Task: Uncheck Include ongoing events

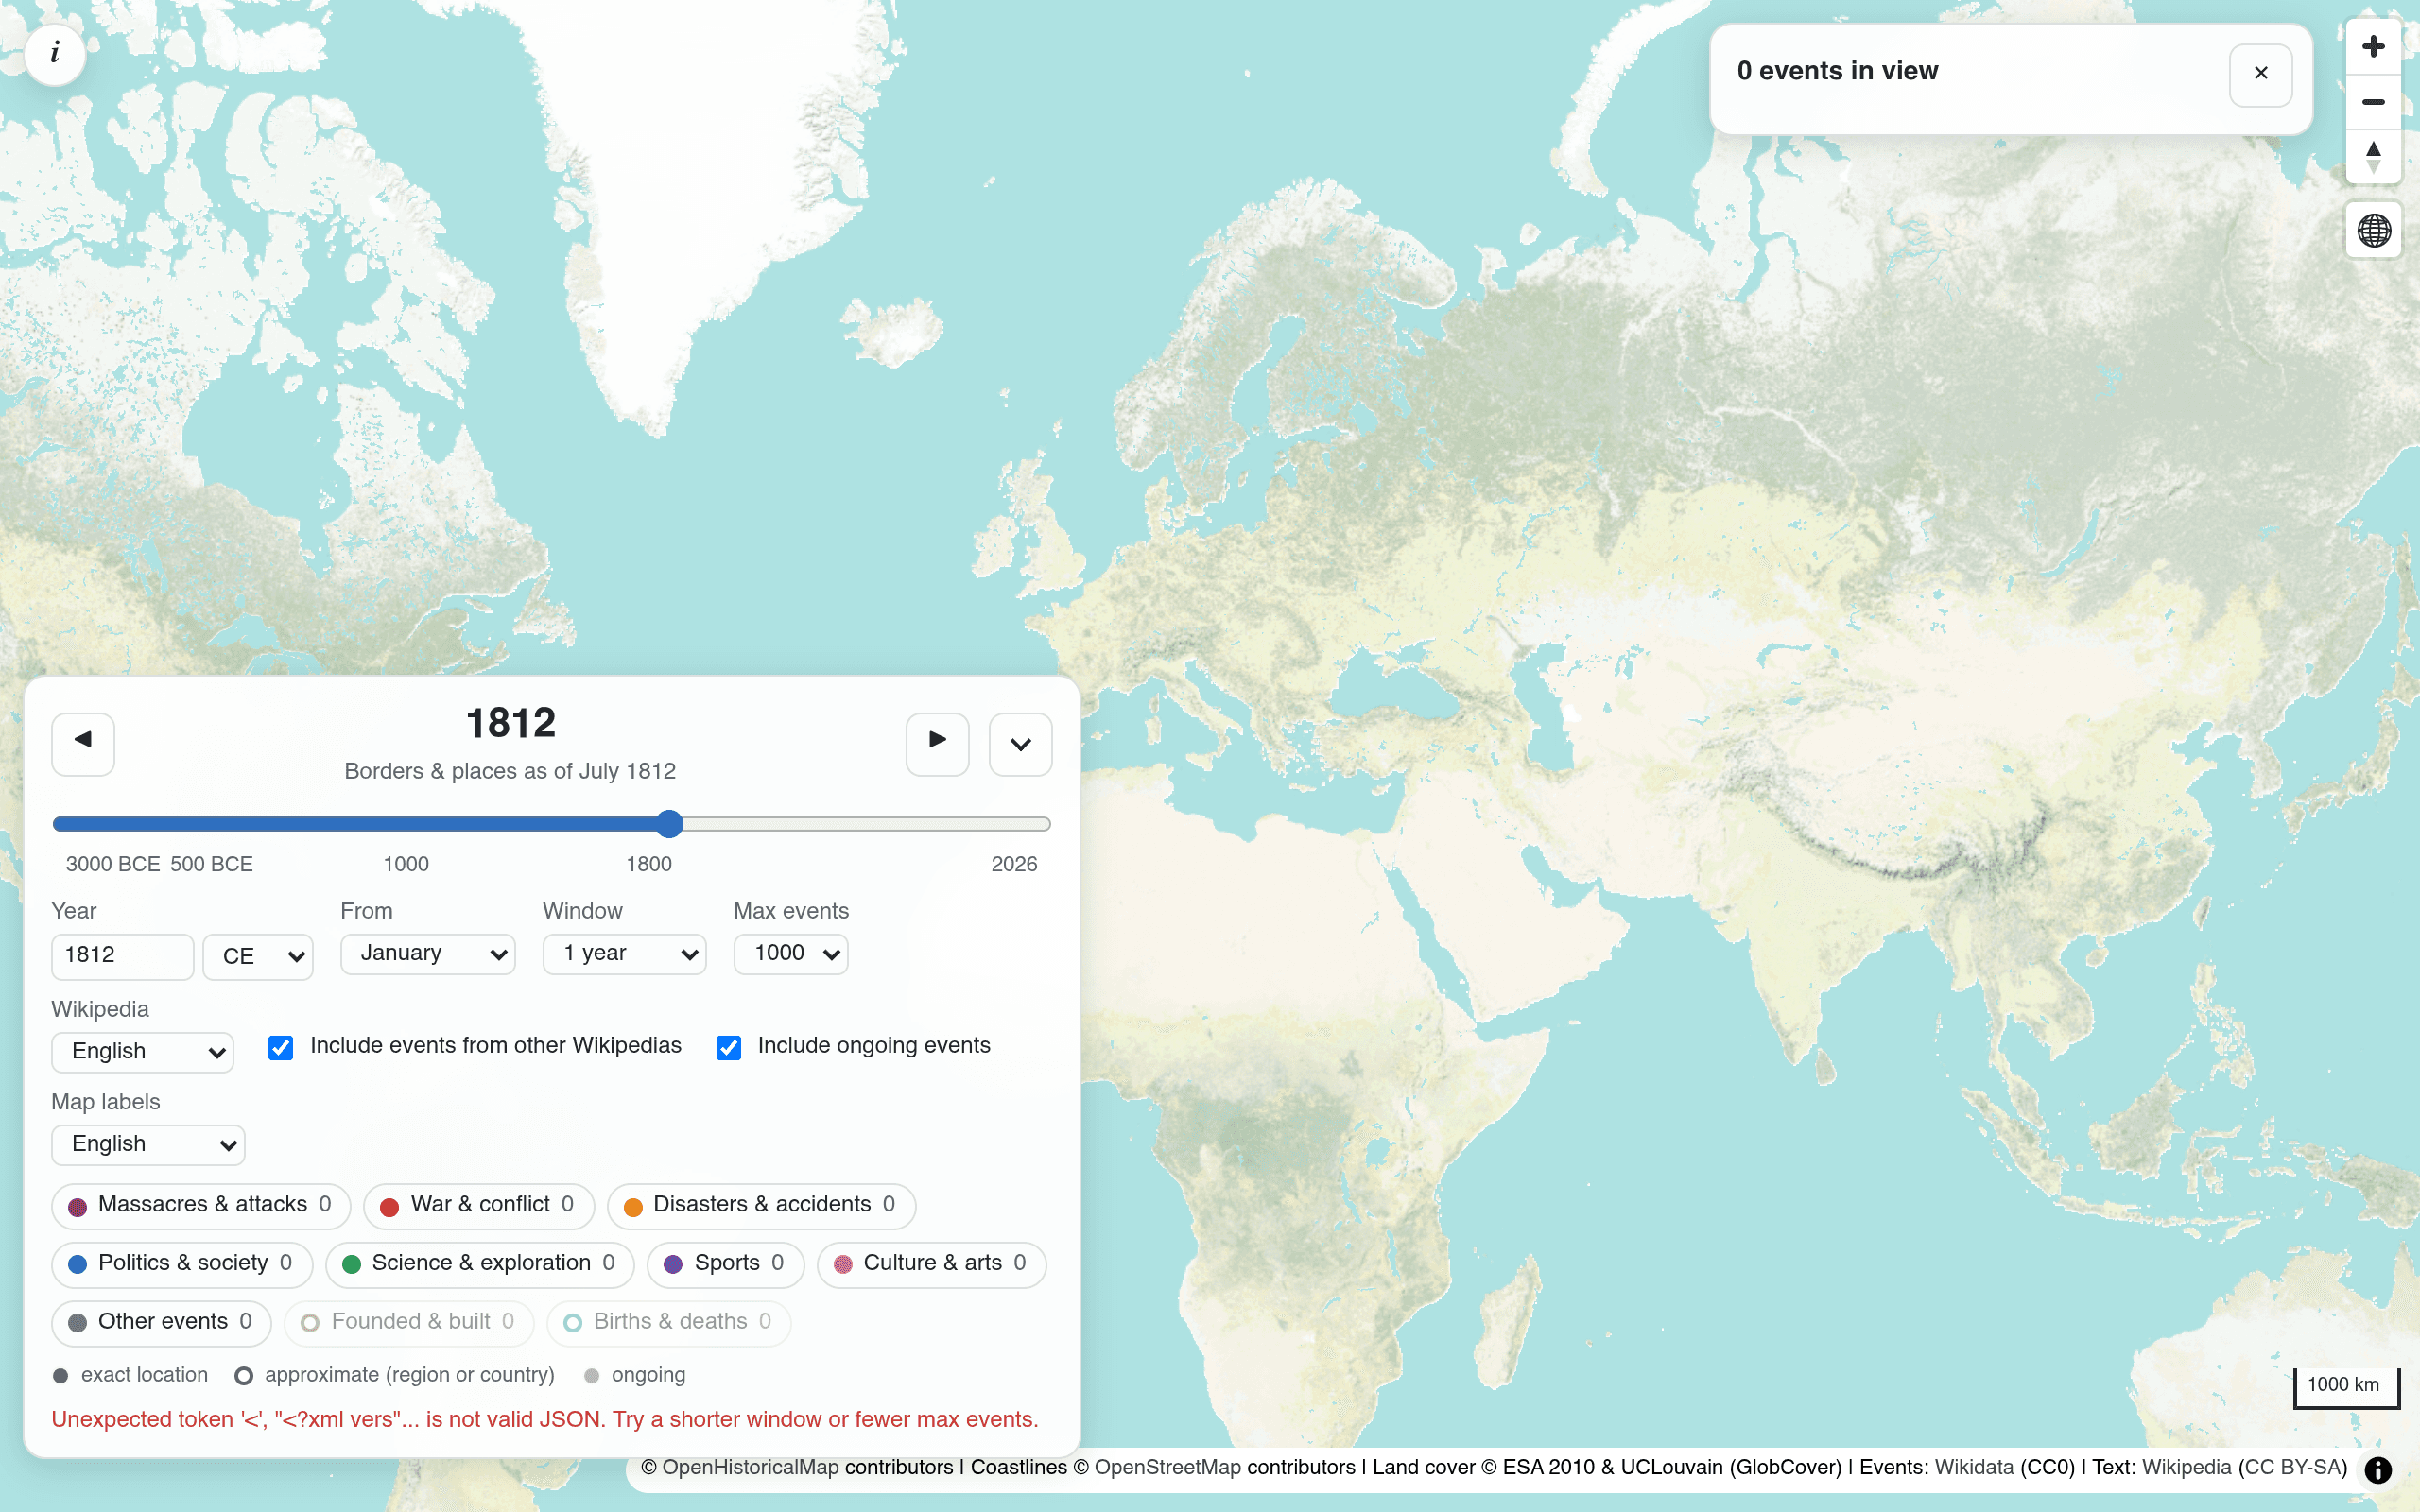Action: pos(729,1047)
